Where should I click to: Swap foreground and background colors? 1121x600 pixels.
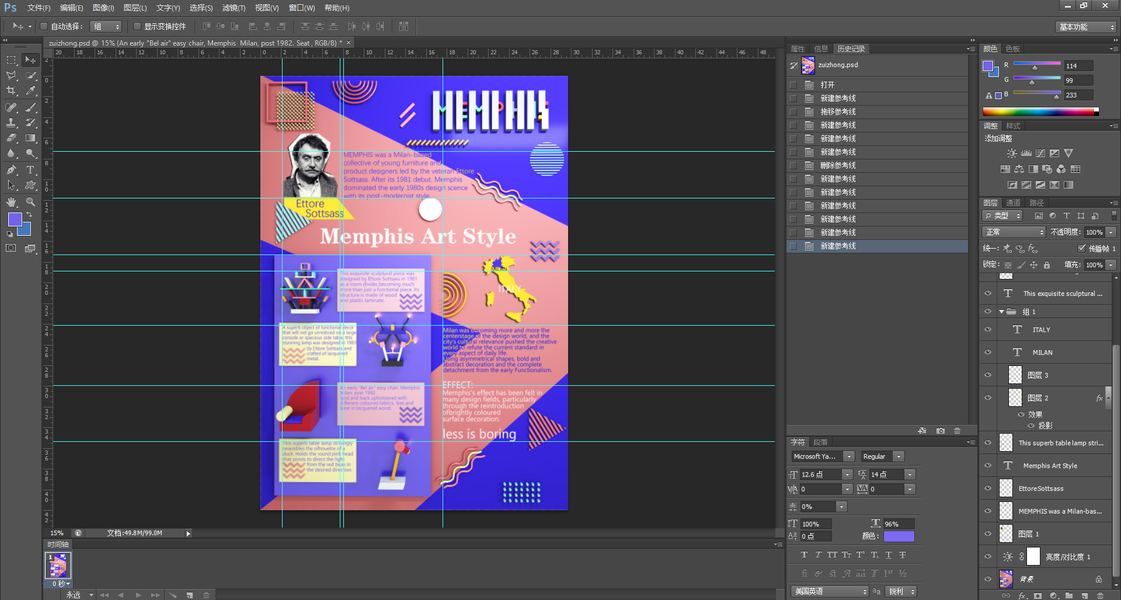coord(29,215)
